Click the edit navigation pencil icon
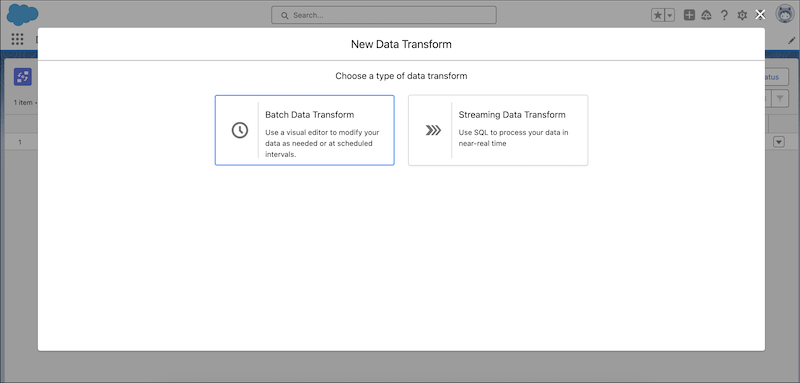The width and height of the screenshot is (800, 383). pos(792,40)
